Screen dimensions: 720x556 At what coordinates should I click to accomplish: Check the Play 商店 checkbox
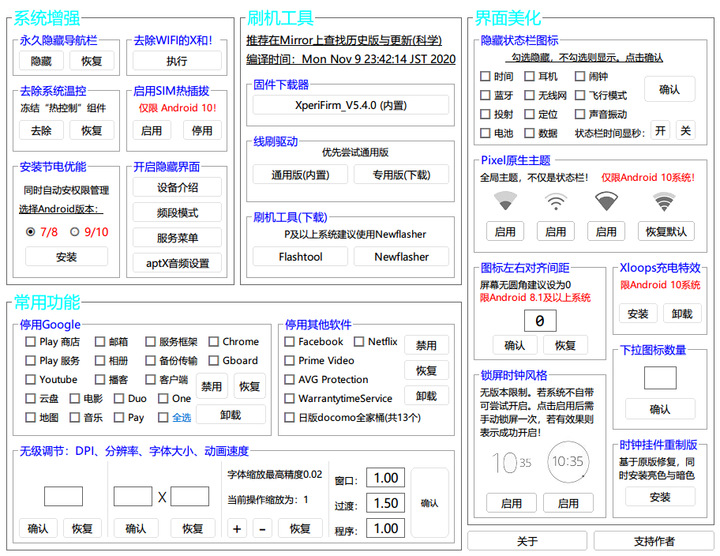click(x=30, y=342)
